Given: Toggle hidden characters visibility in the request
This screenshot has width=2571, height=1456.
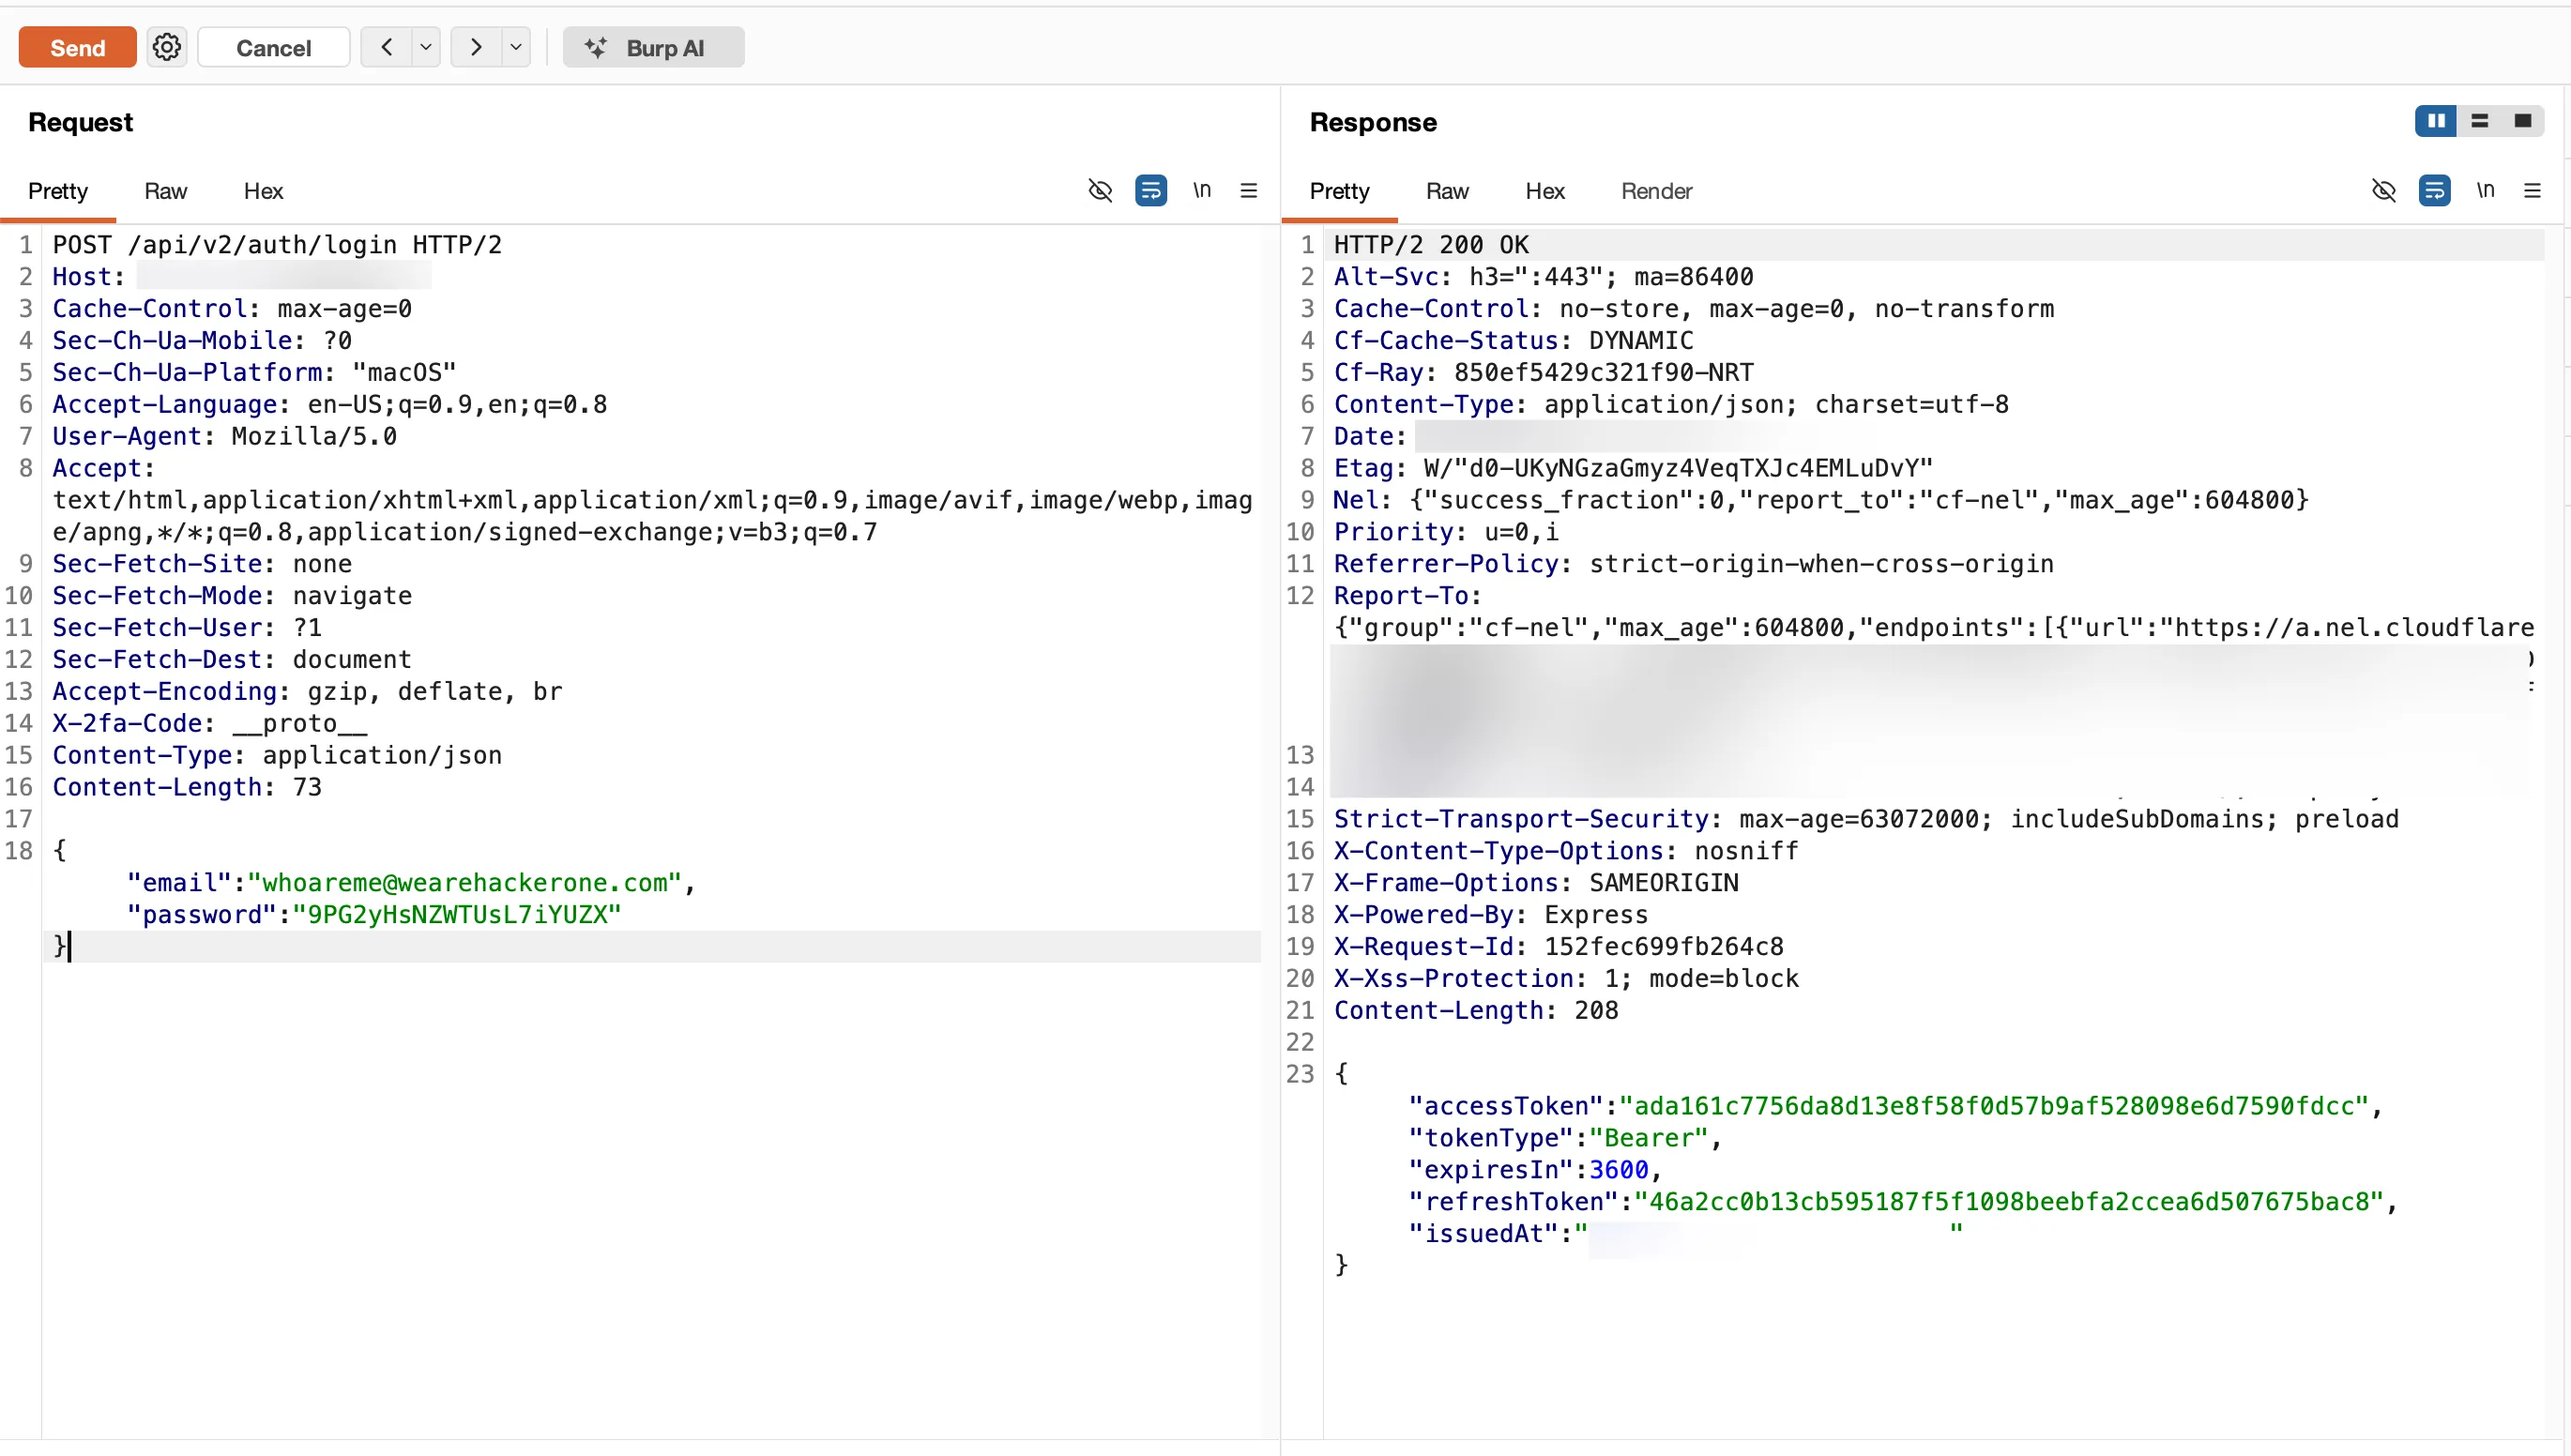Looking at the screenshot, I should 1100,190.
